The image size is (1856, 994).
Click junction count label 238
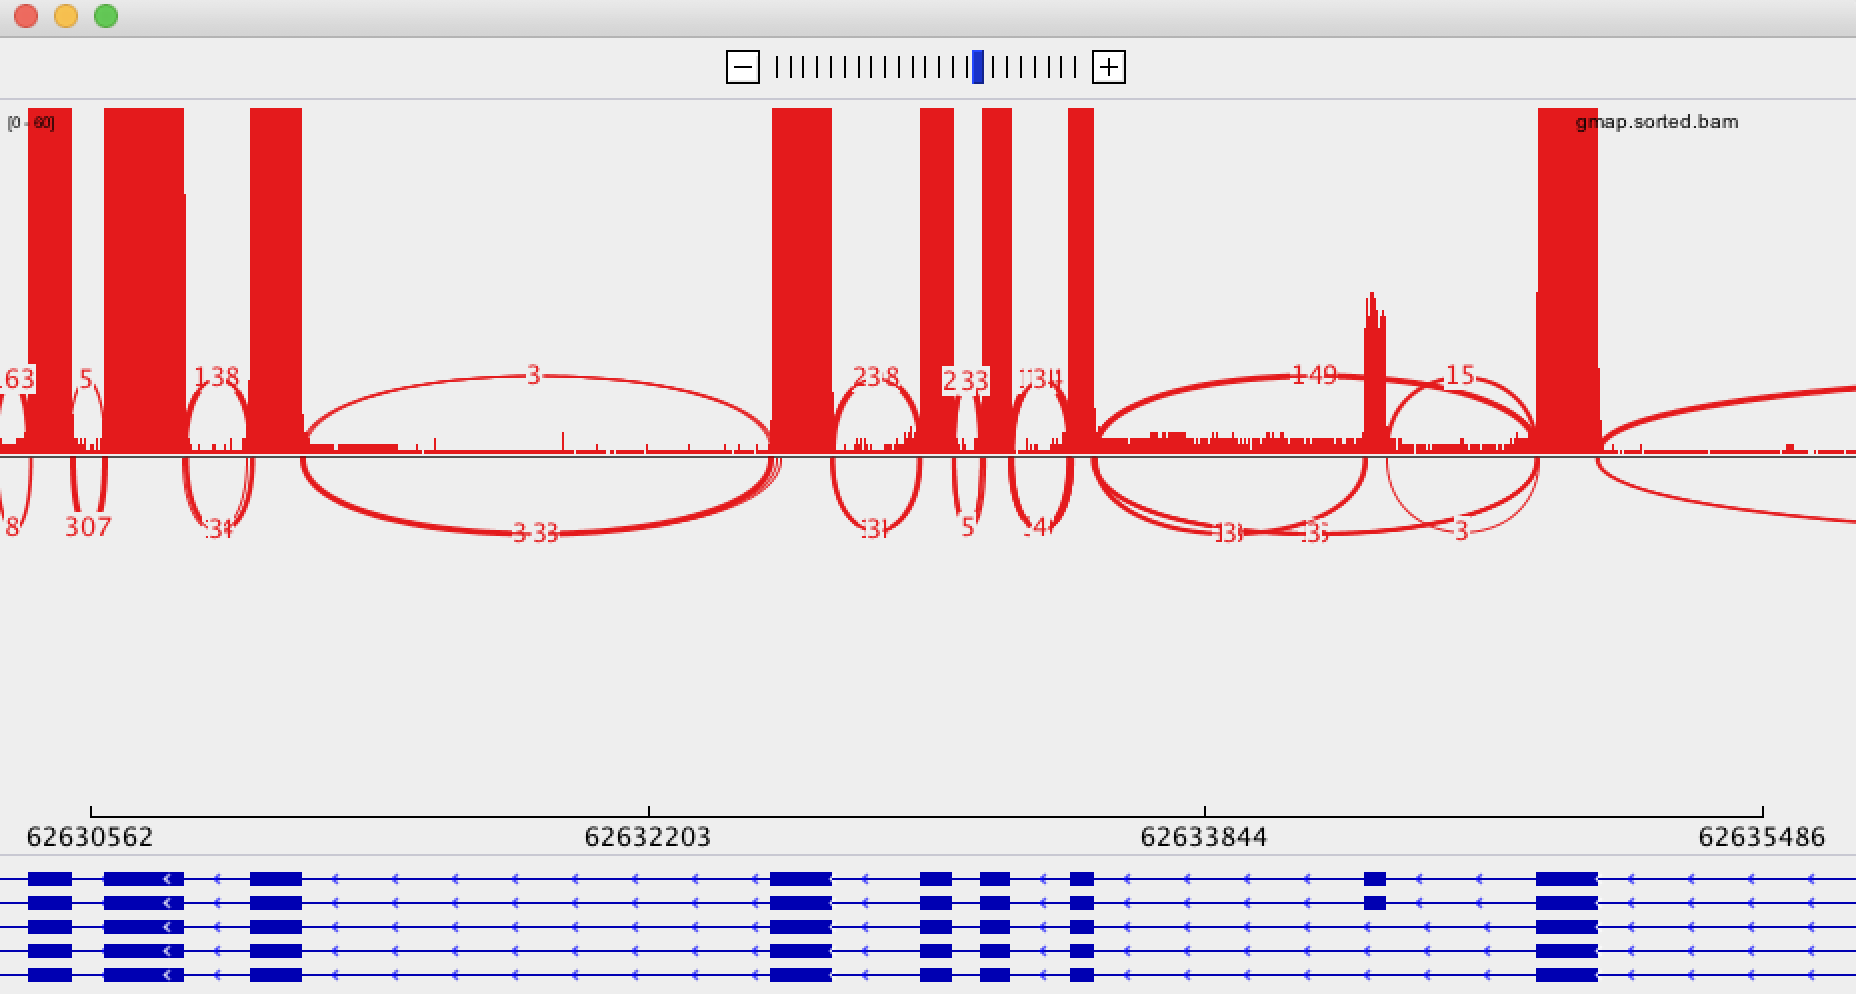tap(876, 377)
